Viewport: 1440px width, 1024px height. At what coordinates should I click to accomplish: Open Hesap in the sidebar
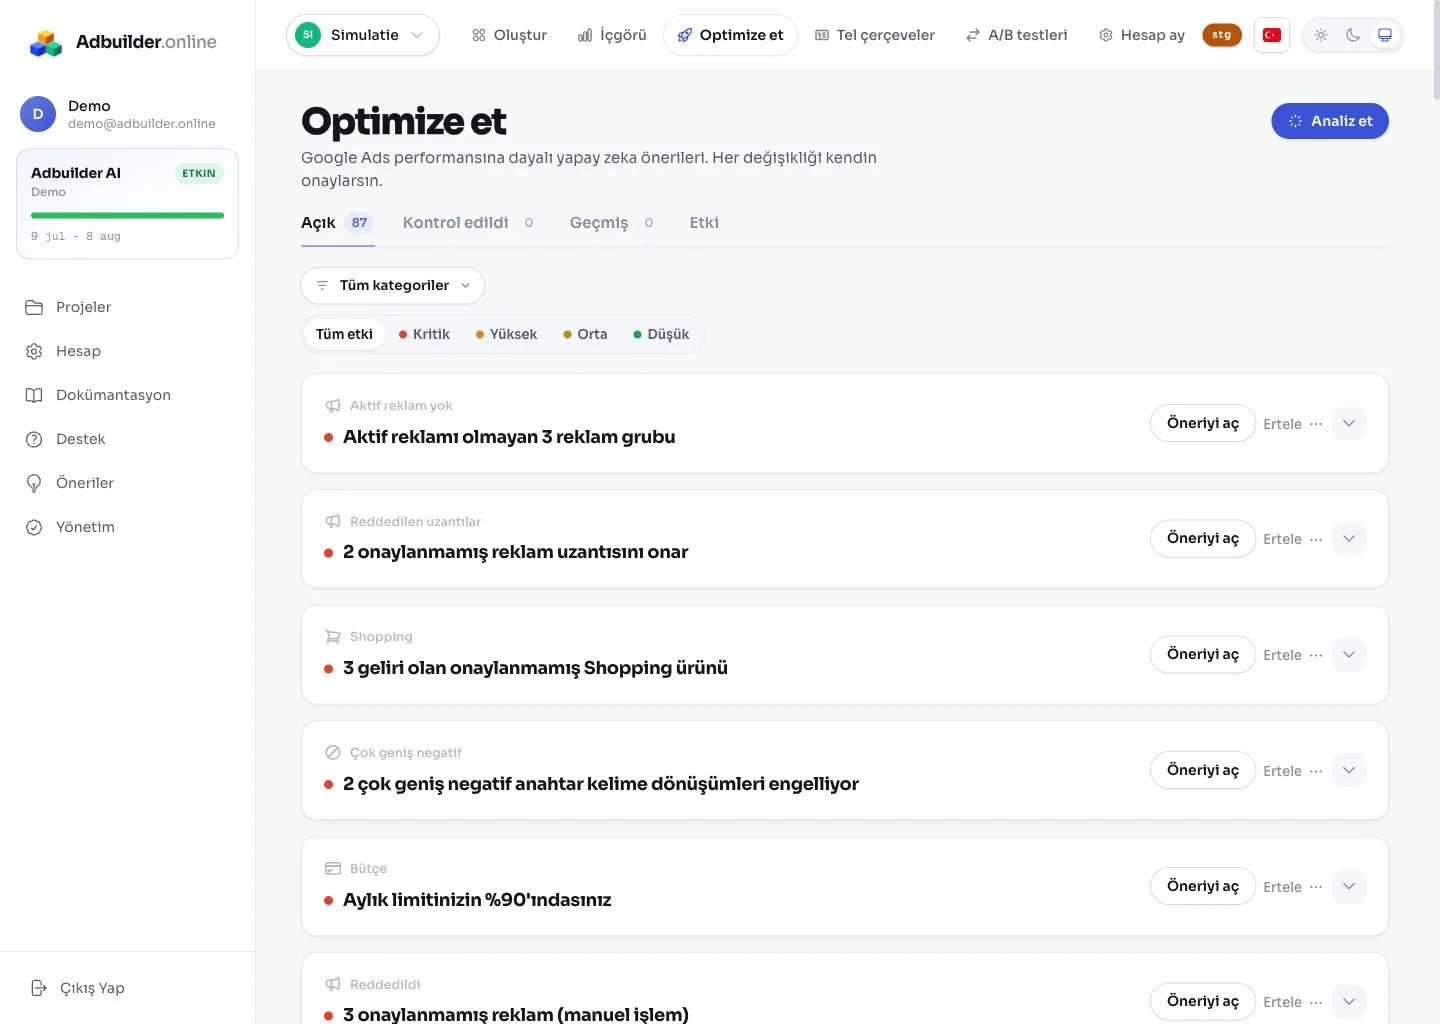pos(127,351)
